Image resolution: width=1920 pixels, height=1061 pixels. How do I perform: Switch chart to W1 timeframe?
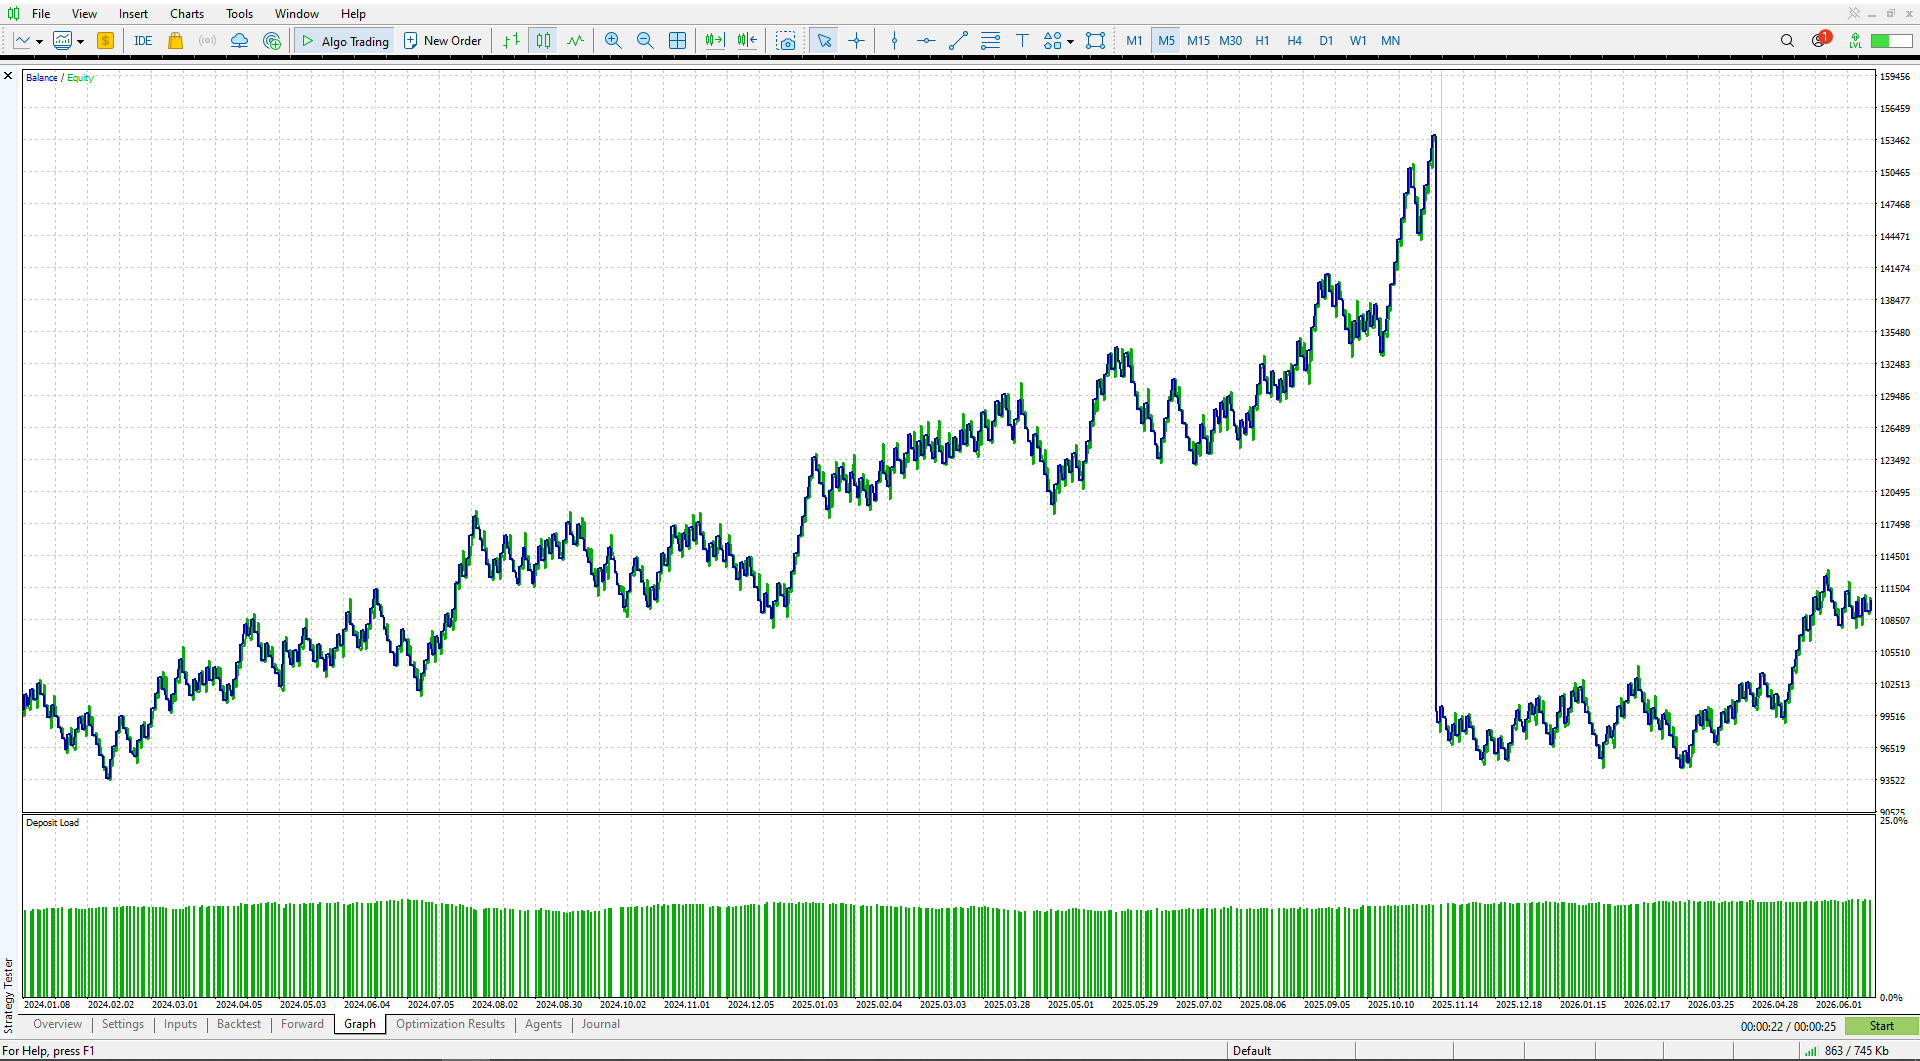1358,41
